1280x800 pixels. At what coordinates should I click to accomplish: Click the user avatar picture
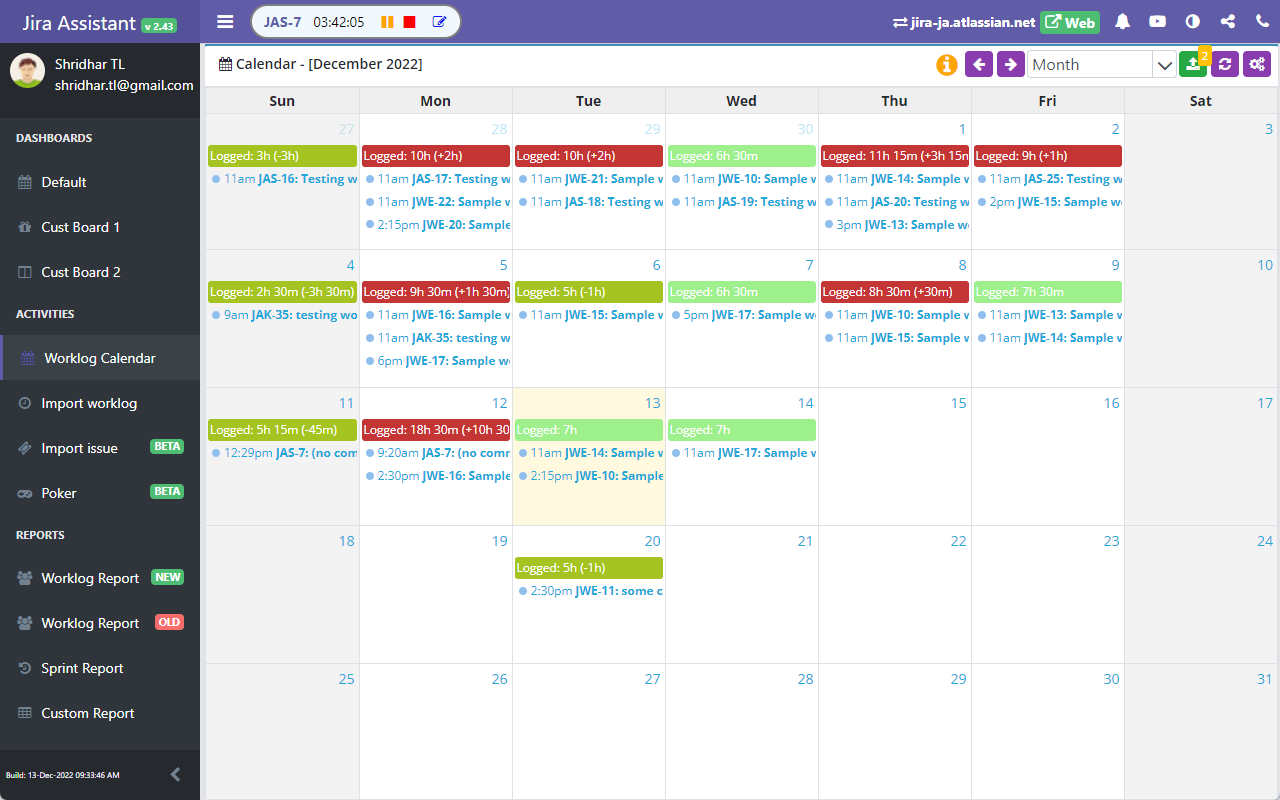pyautogui.click(x=27, y=71)
